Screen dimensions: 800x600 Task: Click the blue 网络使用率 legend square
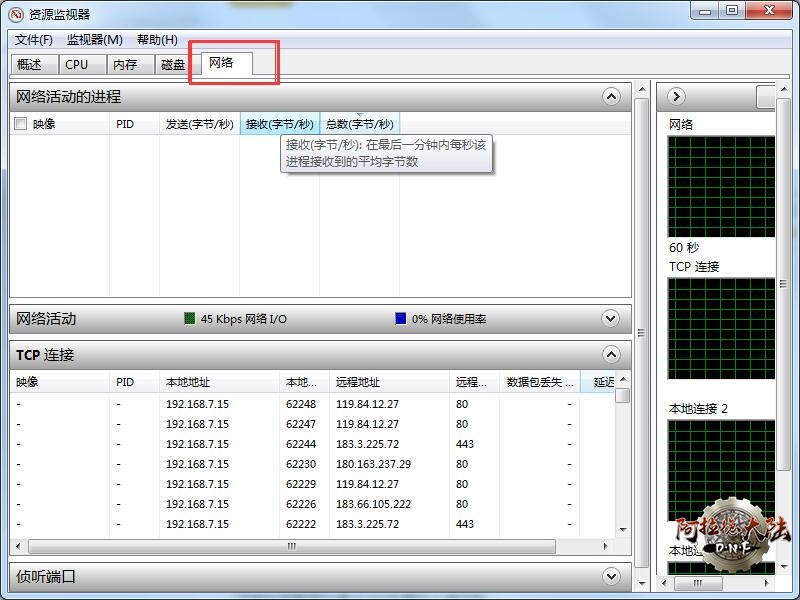[x=401, y=319]
